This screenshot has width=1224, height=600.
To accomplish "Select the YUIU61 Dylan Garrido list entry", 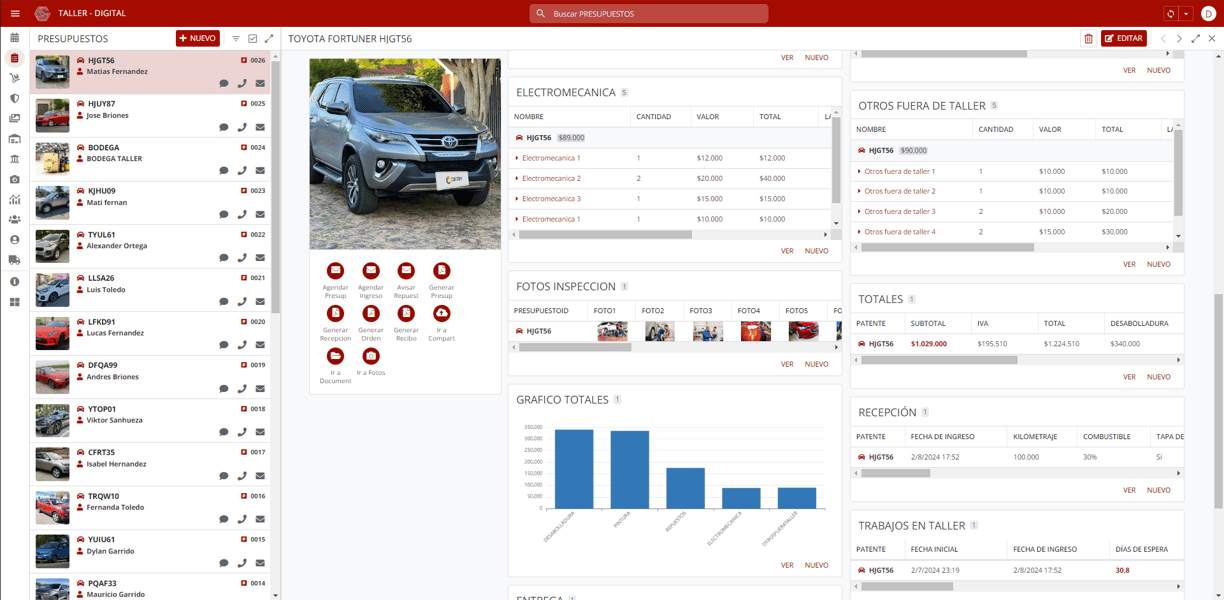I will (151, 552).
